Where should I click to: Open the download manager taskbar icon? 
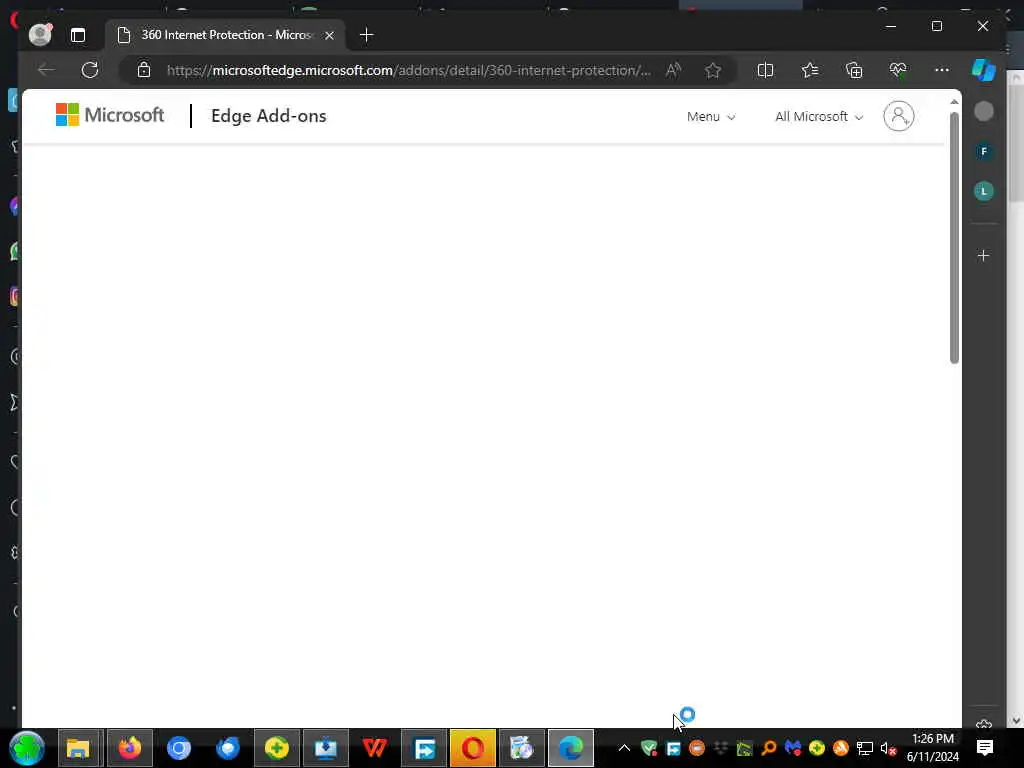tap(325, 748)
